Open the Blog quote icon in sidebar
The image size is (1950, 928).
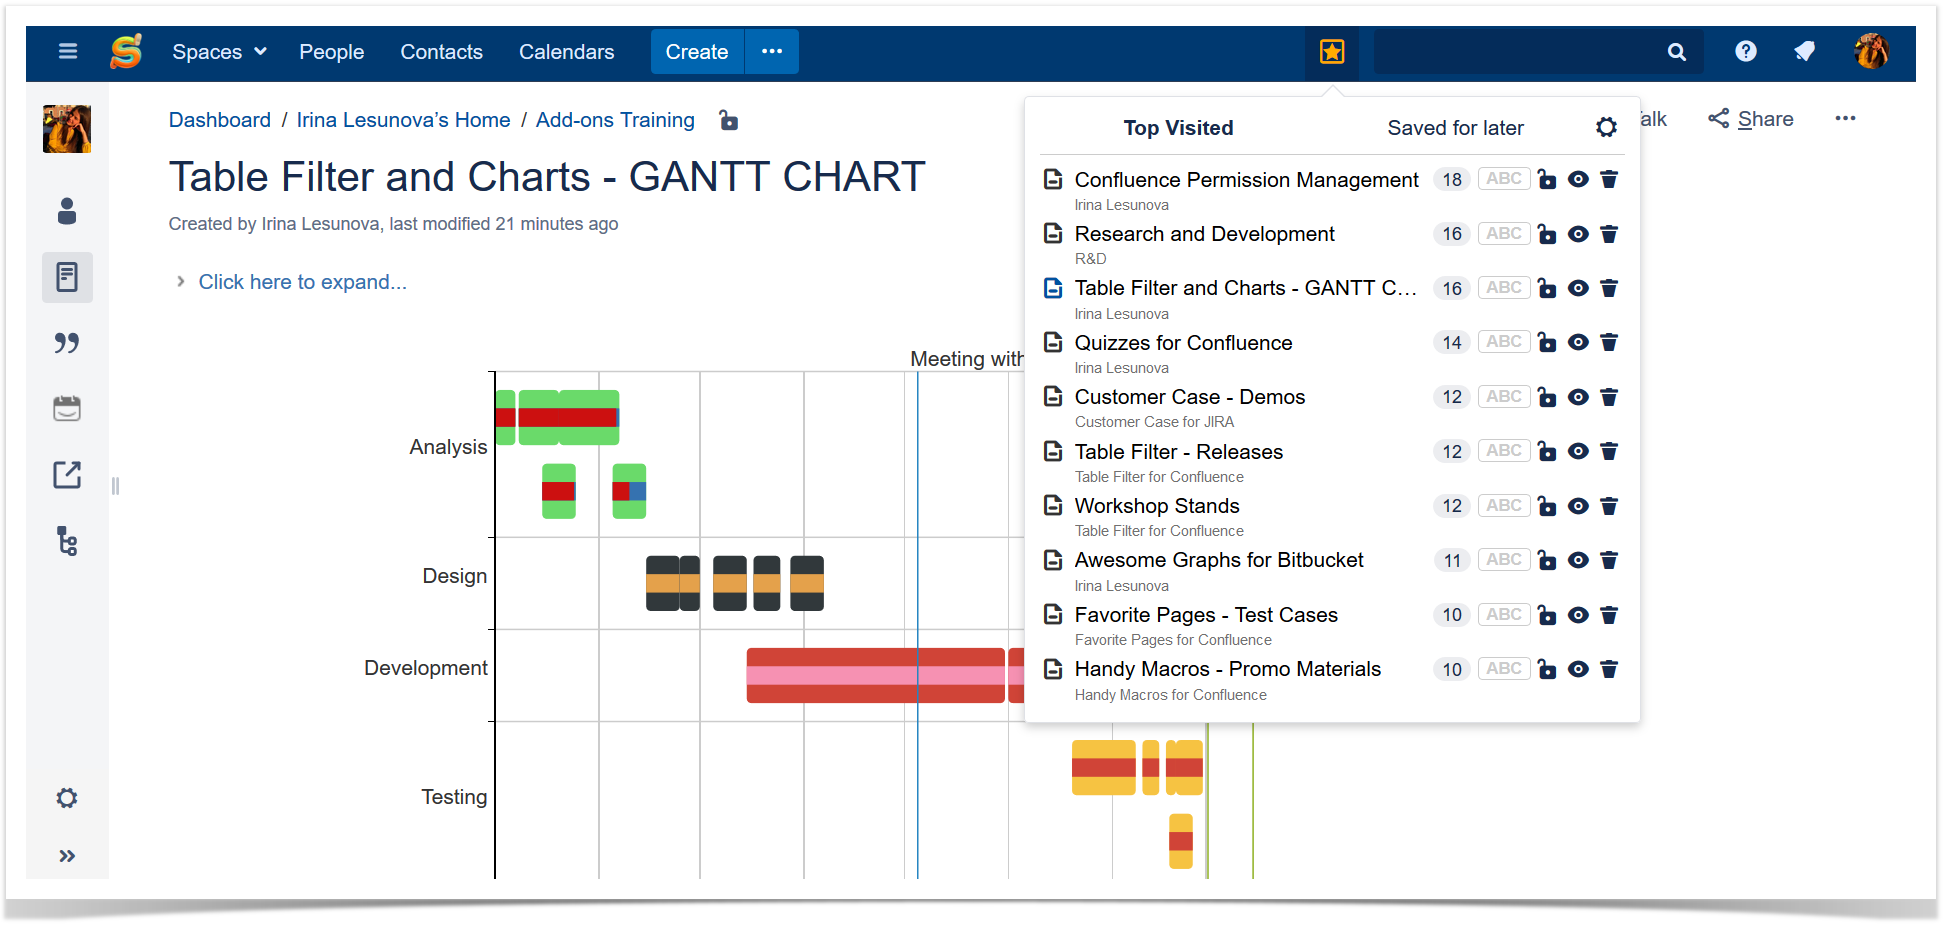pos(67,343)
